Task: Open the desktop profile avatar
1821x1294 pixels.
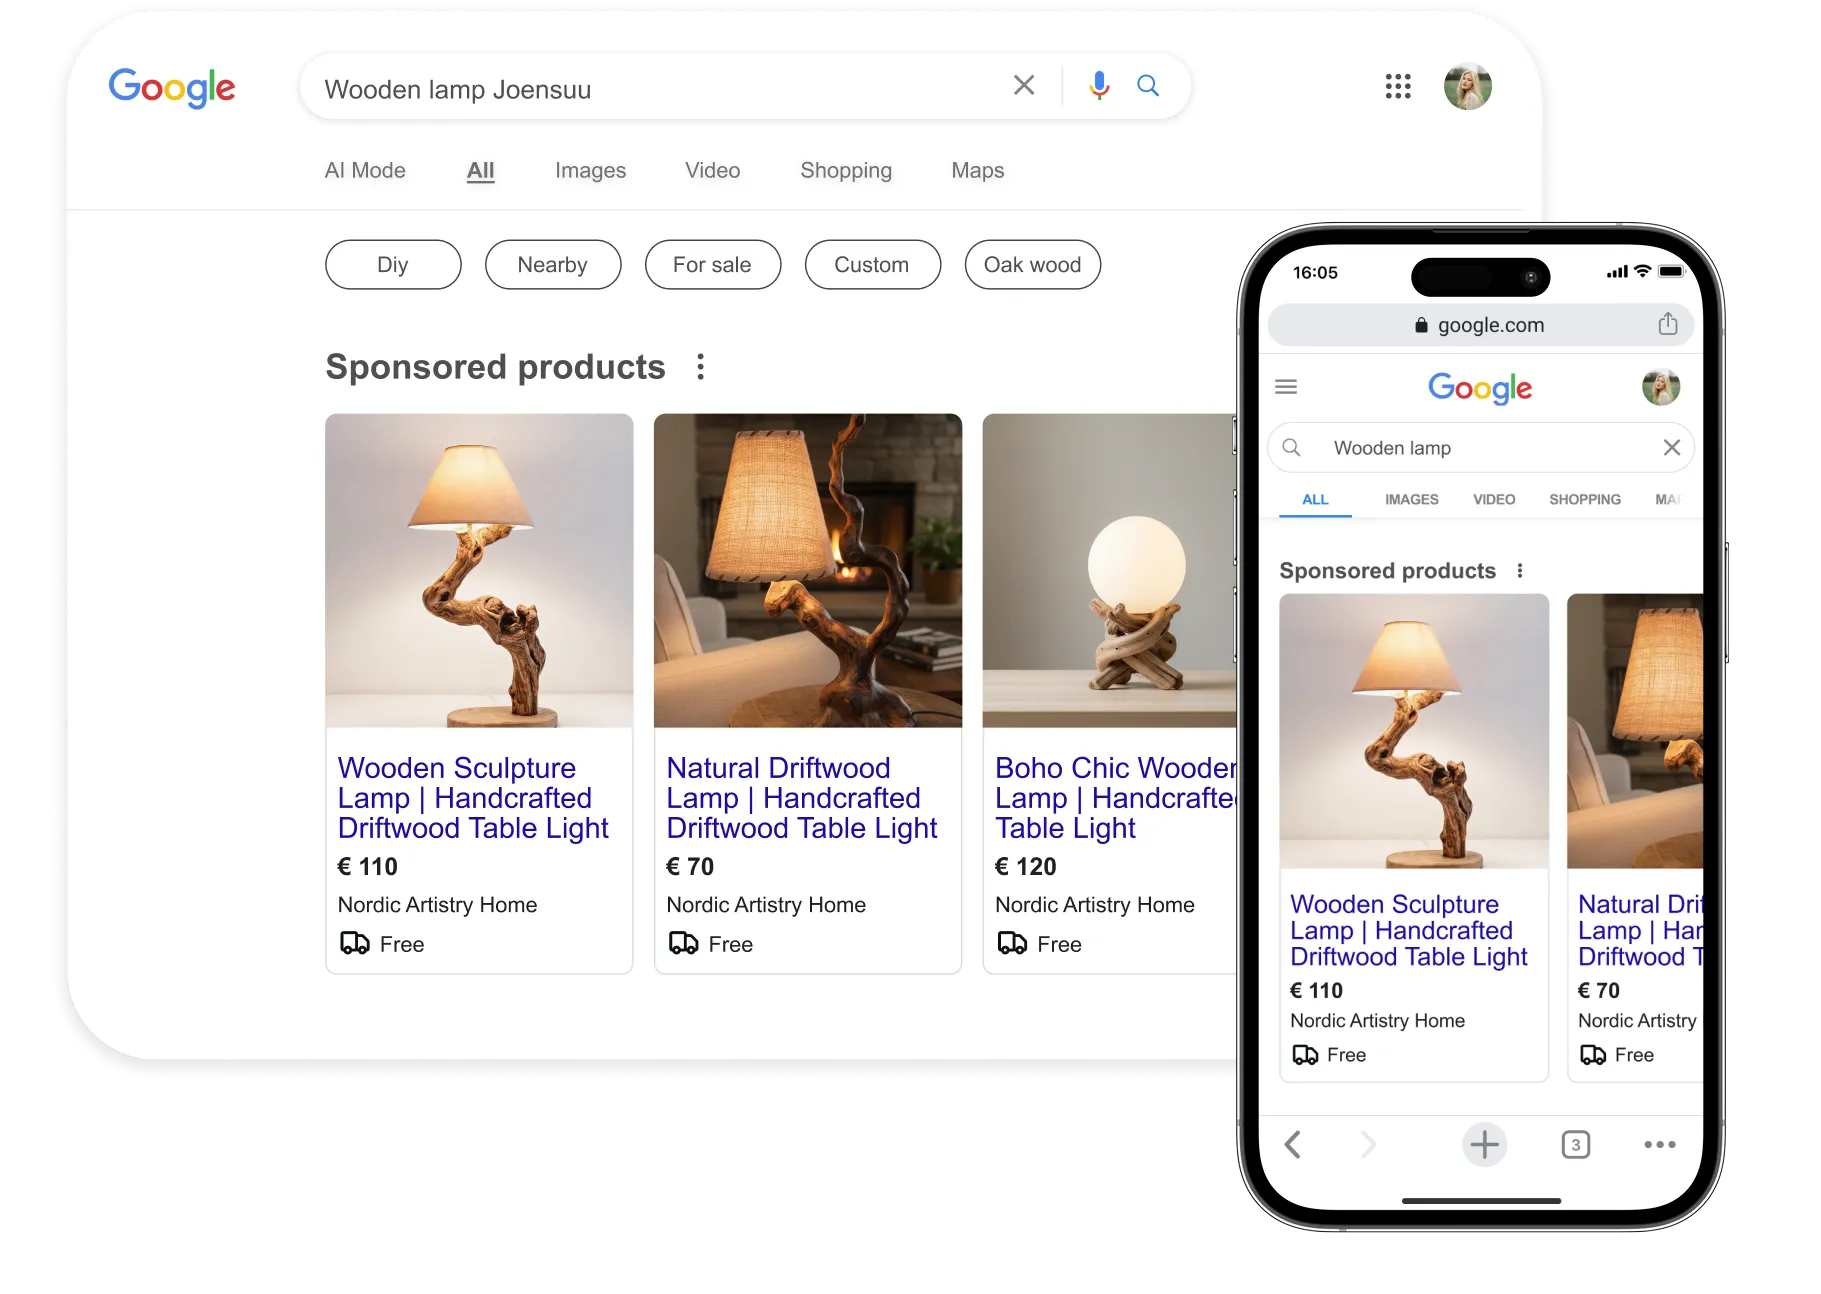Action: (1467, 86)
